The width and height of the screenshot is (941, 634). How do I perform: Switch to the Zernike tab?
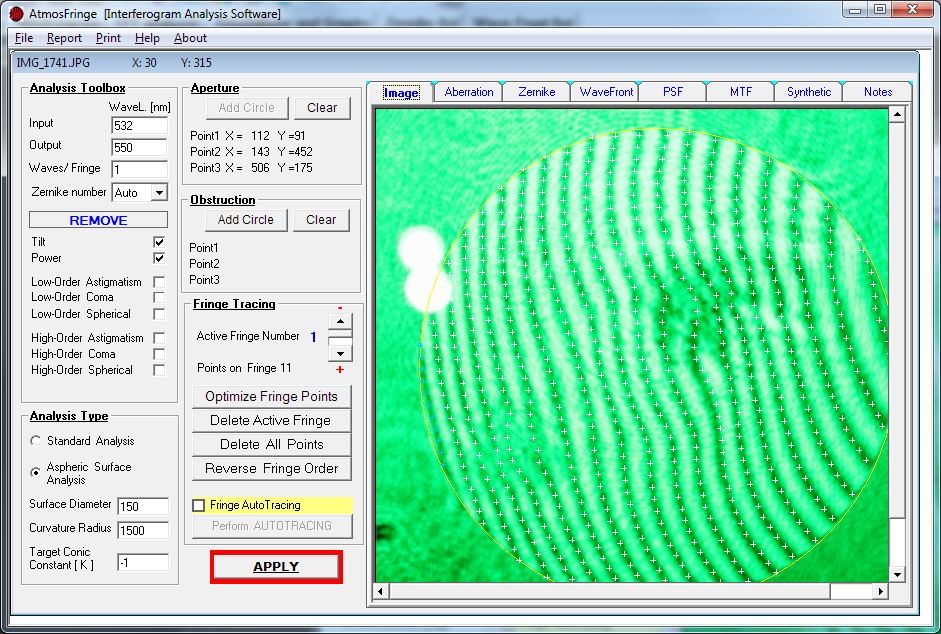click(537, 92)
